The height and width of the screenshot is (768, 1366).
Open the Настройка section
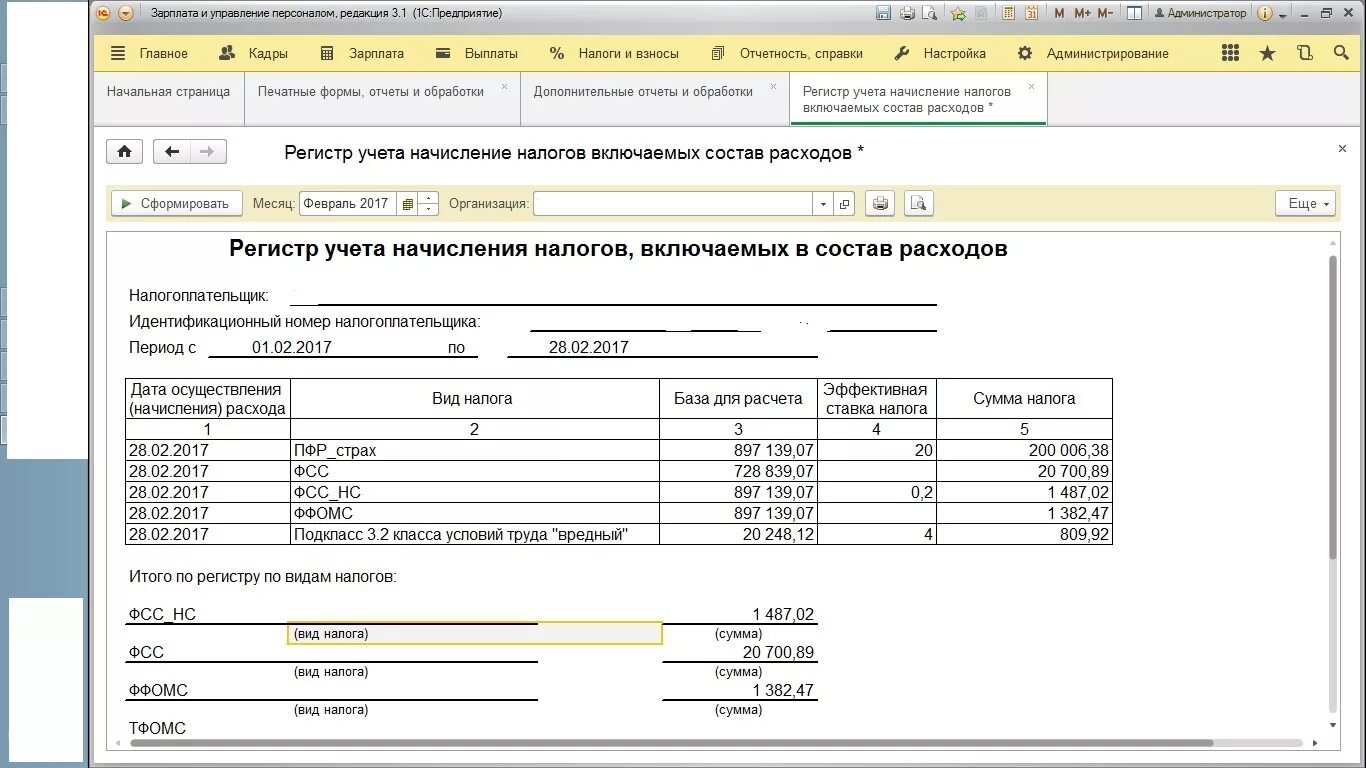point(940,53)
